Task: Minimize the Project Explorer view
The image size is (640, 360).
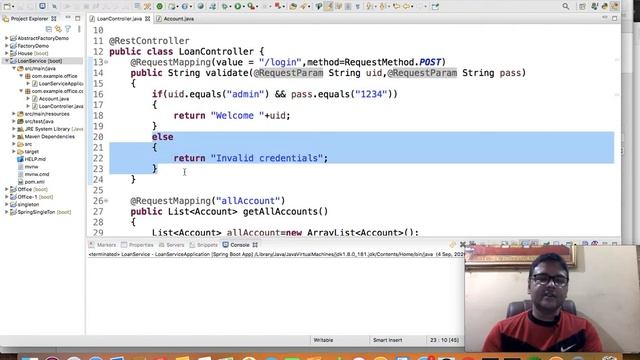Action: point(68,18)
